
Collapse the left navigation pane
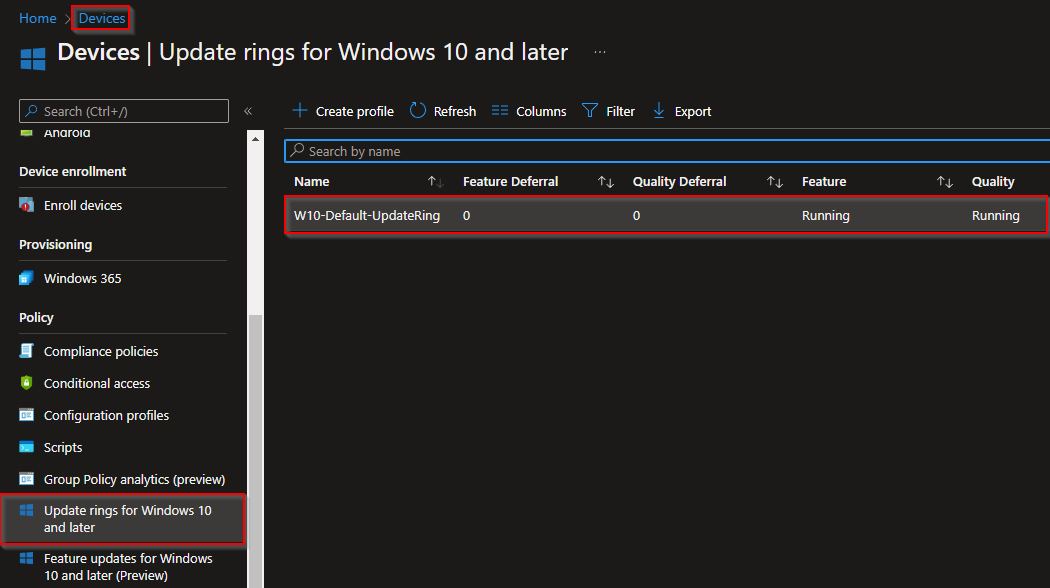click(x=247, y=112)
